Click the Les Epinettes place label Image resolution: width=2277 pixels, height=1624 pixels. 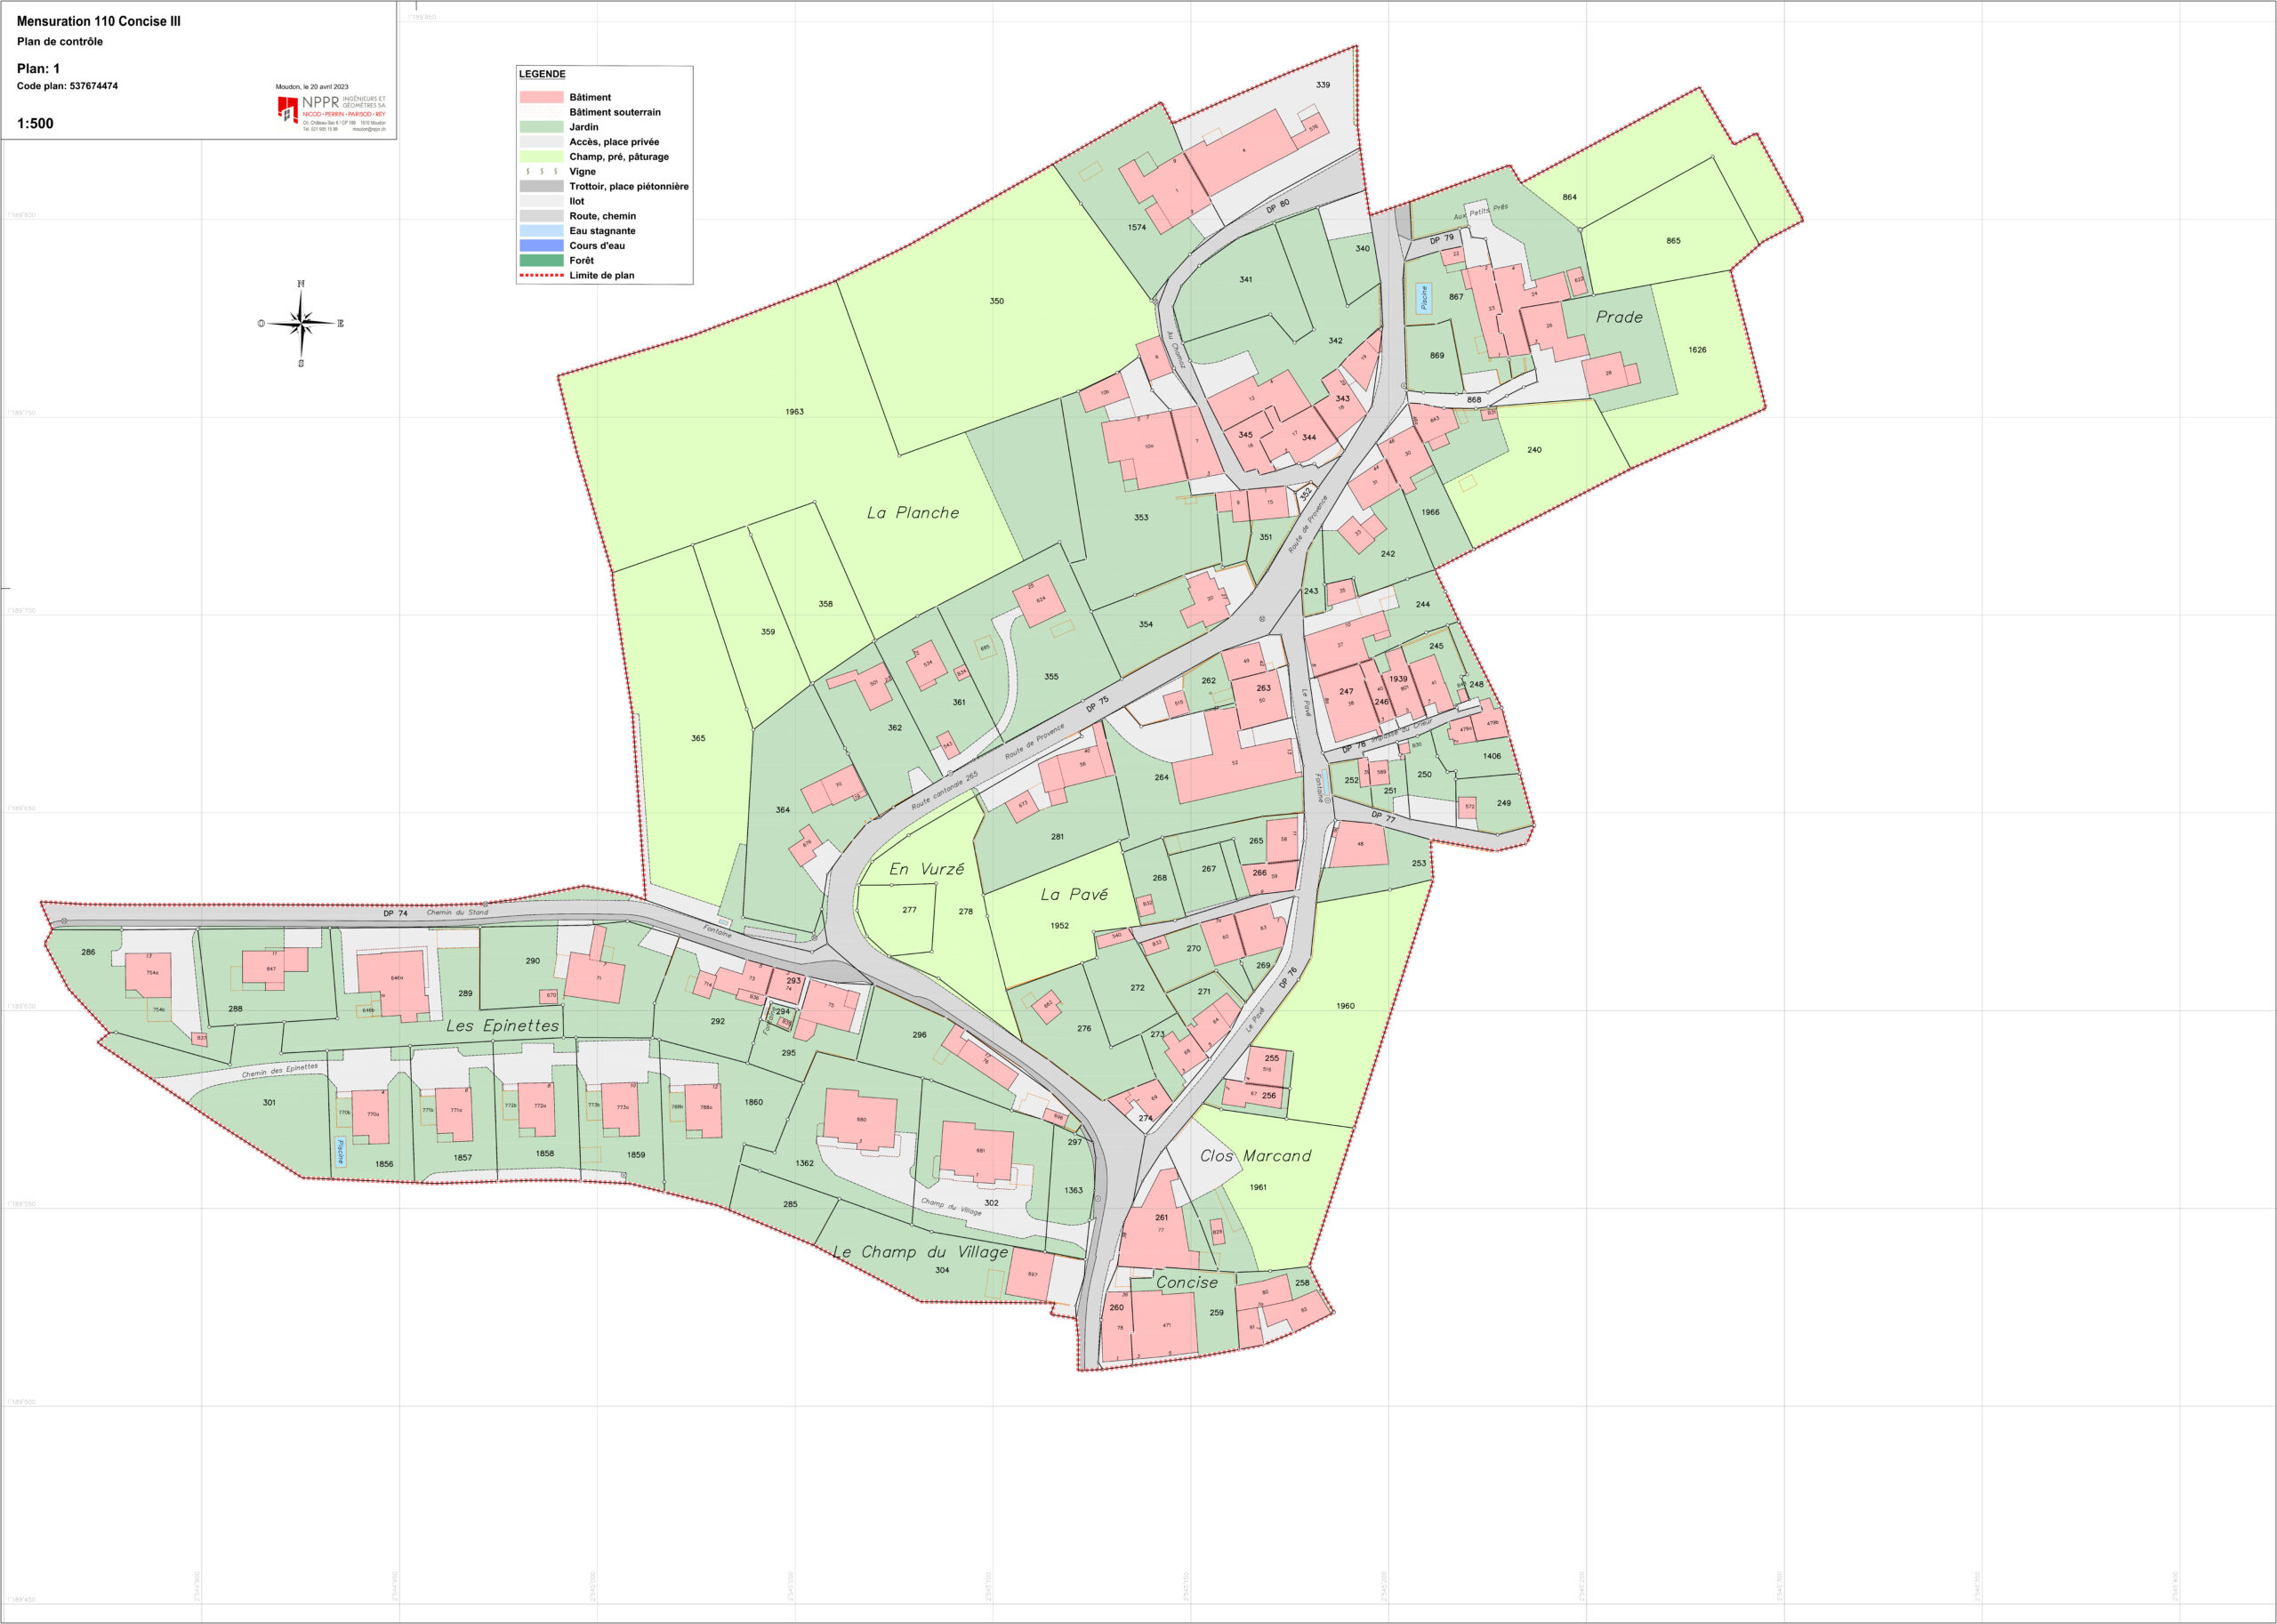[x=503, y=1026]
